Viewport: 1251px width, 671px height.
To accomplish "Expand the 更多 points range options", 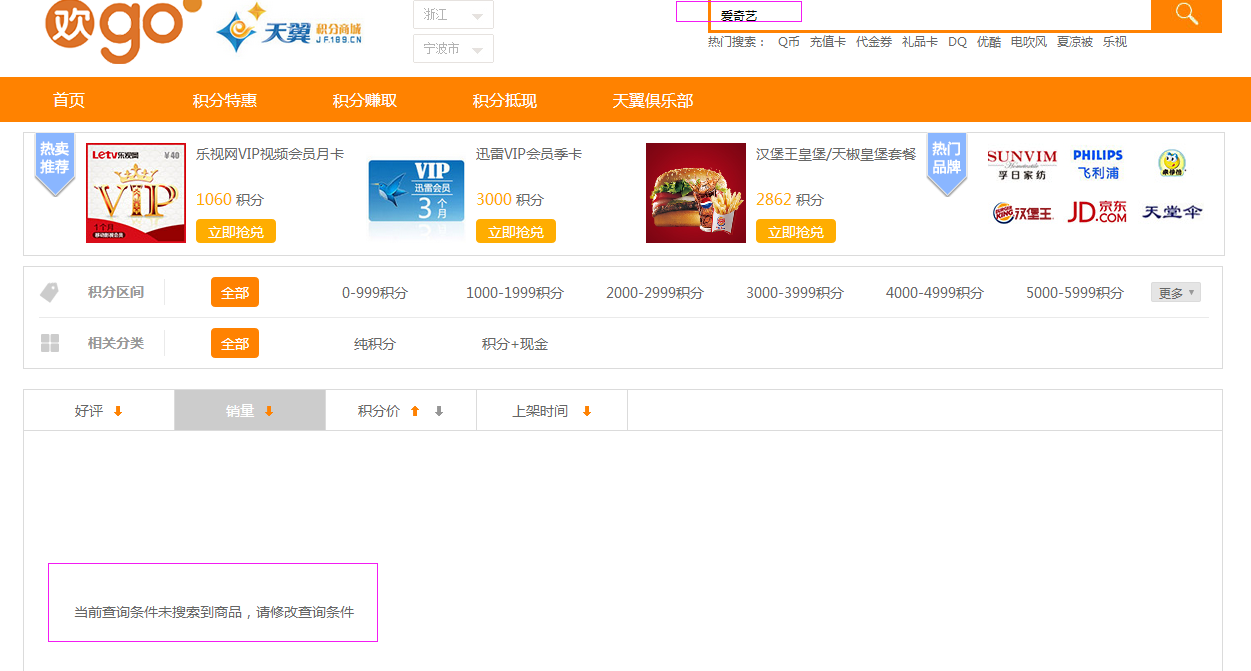I will tap(1176, 292).
